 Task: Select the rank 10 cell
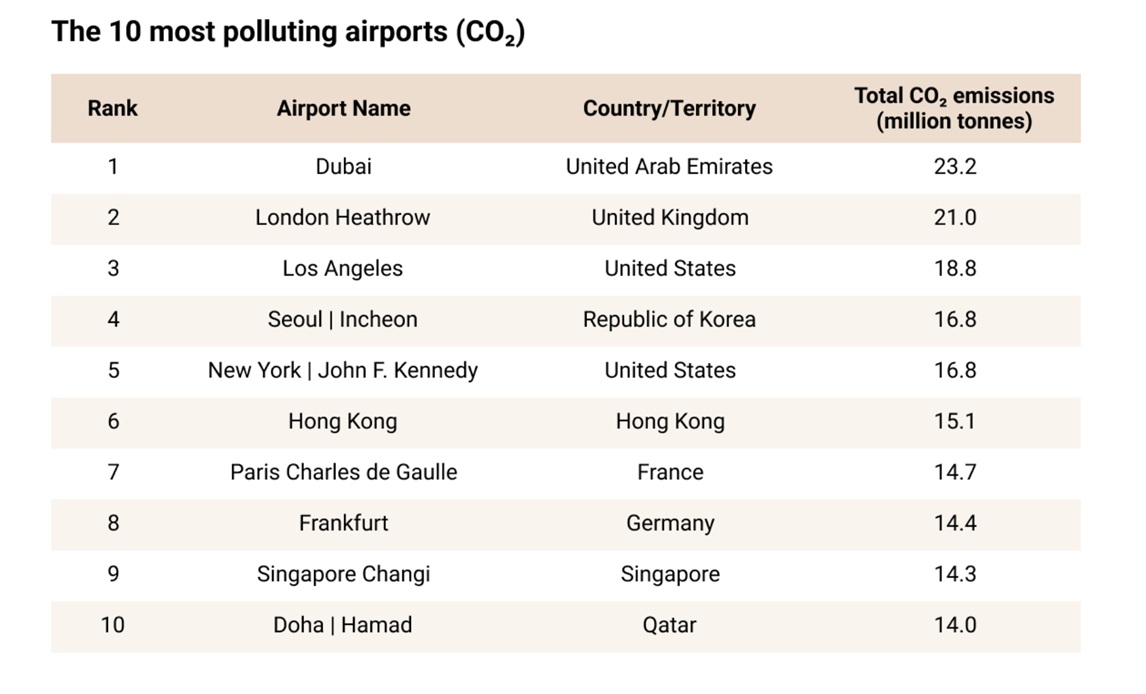point(113,625)
